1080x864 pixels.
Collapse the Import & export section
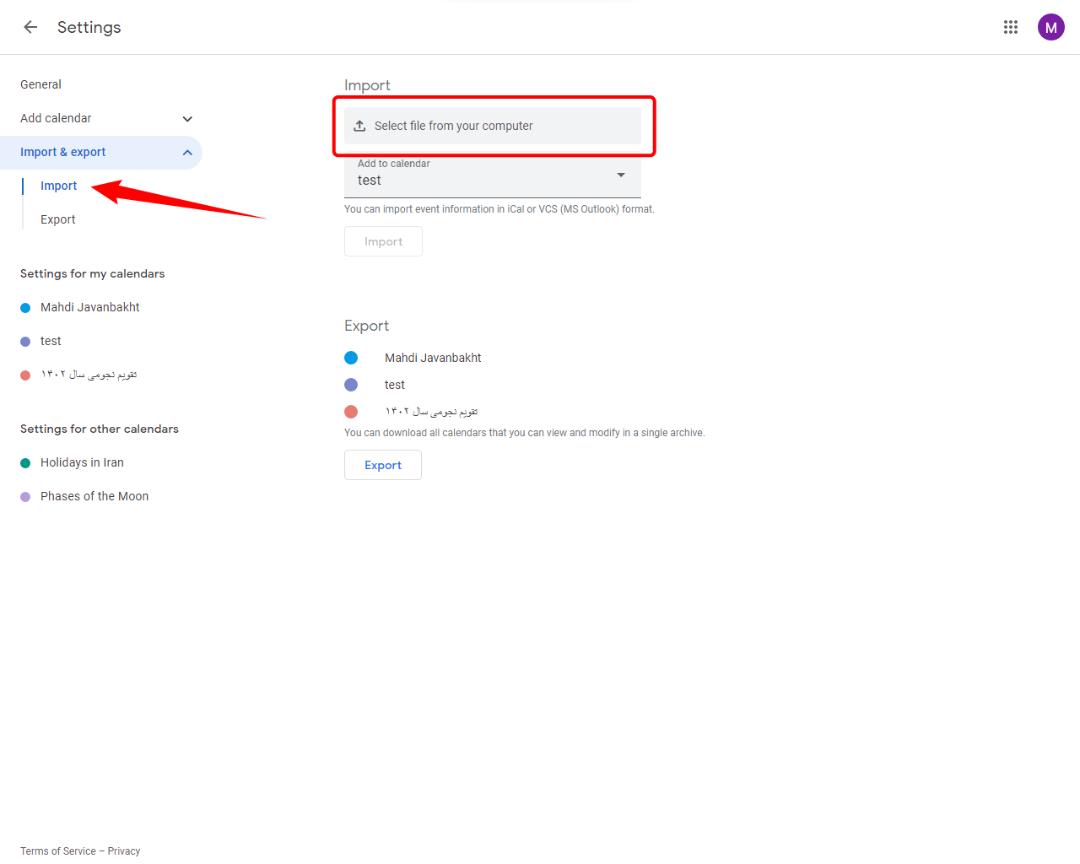(187, 152)
